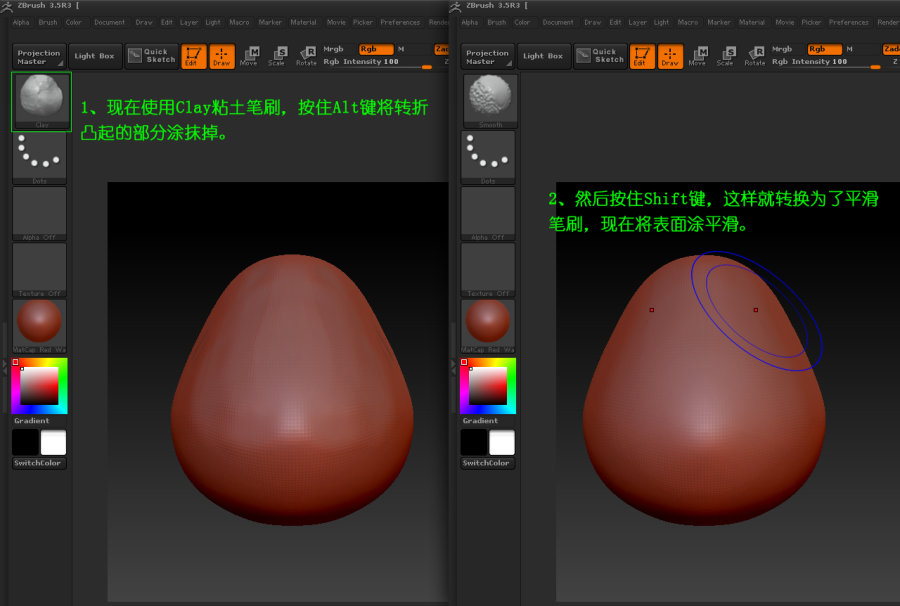Click SwitchColor button in left window
This screenshot has height=606, width=900.
39,463
